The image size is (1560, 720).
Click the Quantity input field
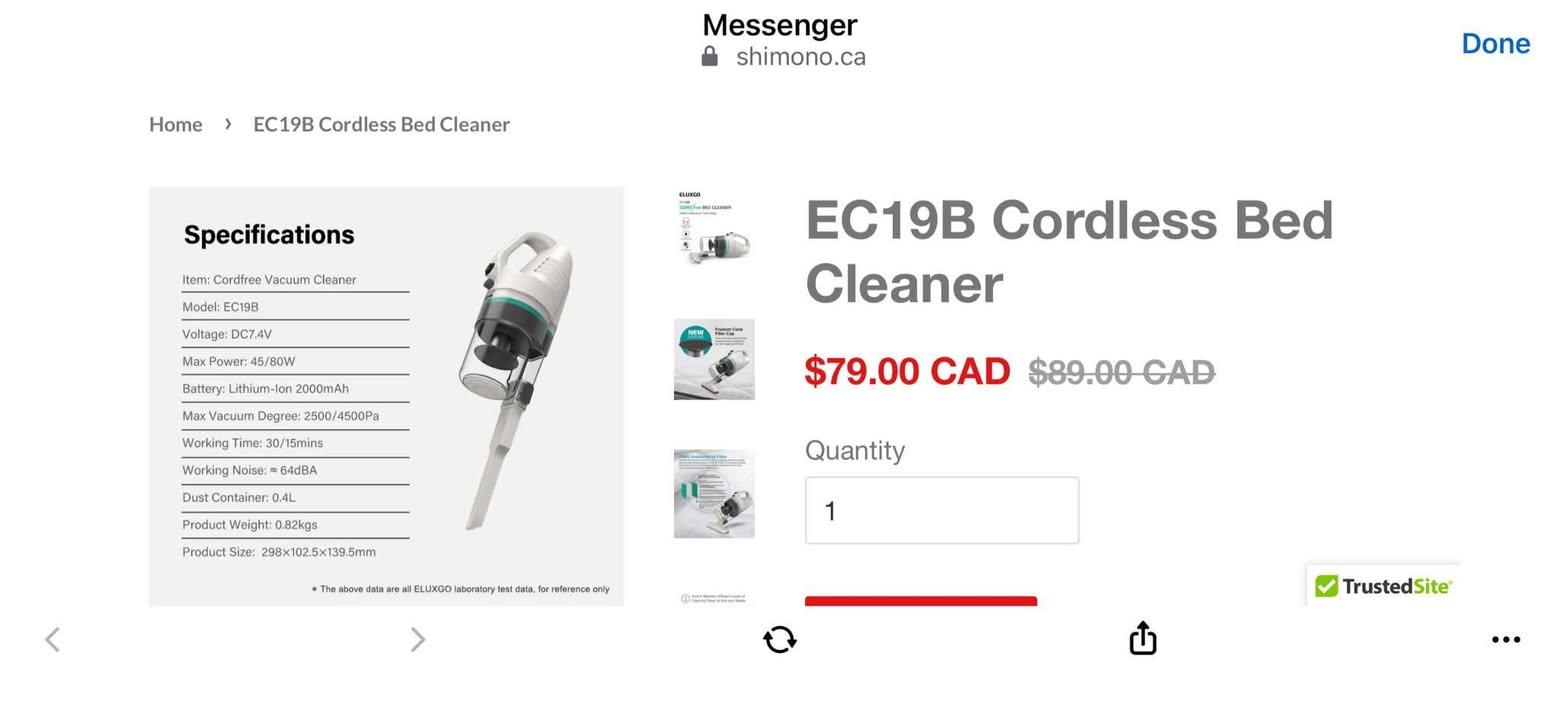point(941,511)
